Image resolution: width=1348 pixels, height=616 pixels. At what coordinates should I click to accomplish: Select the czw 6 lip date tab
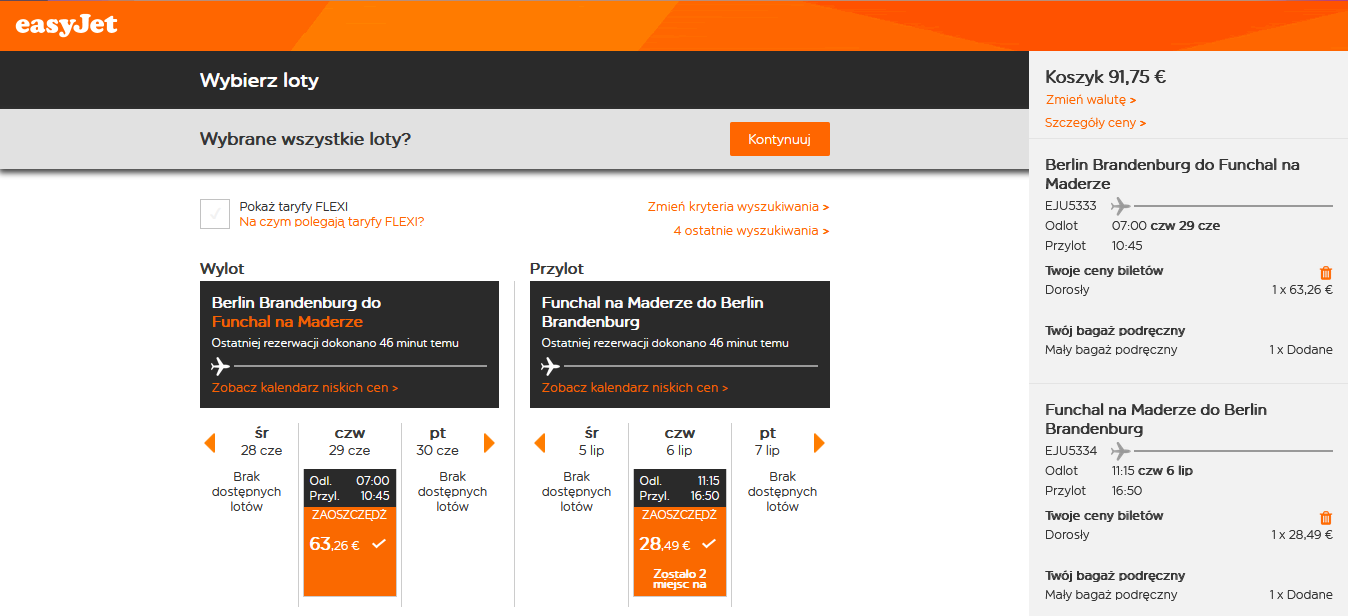680,441
